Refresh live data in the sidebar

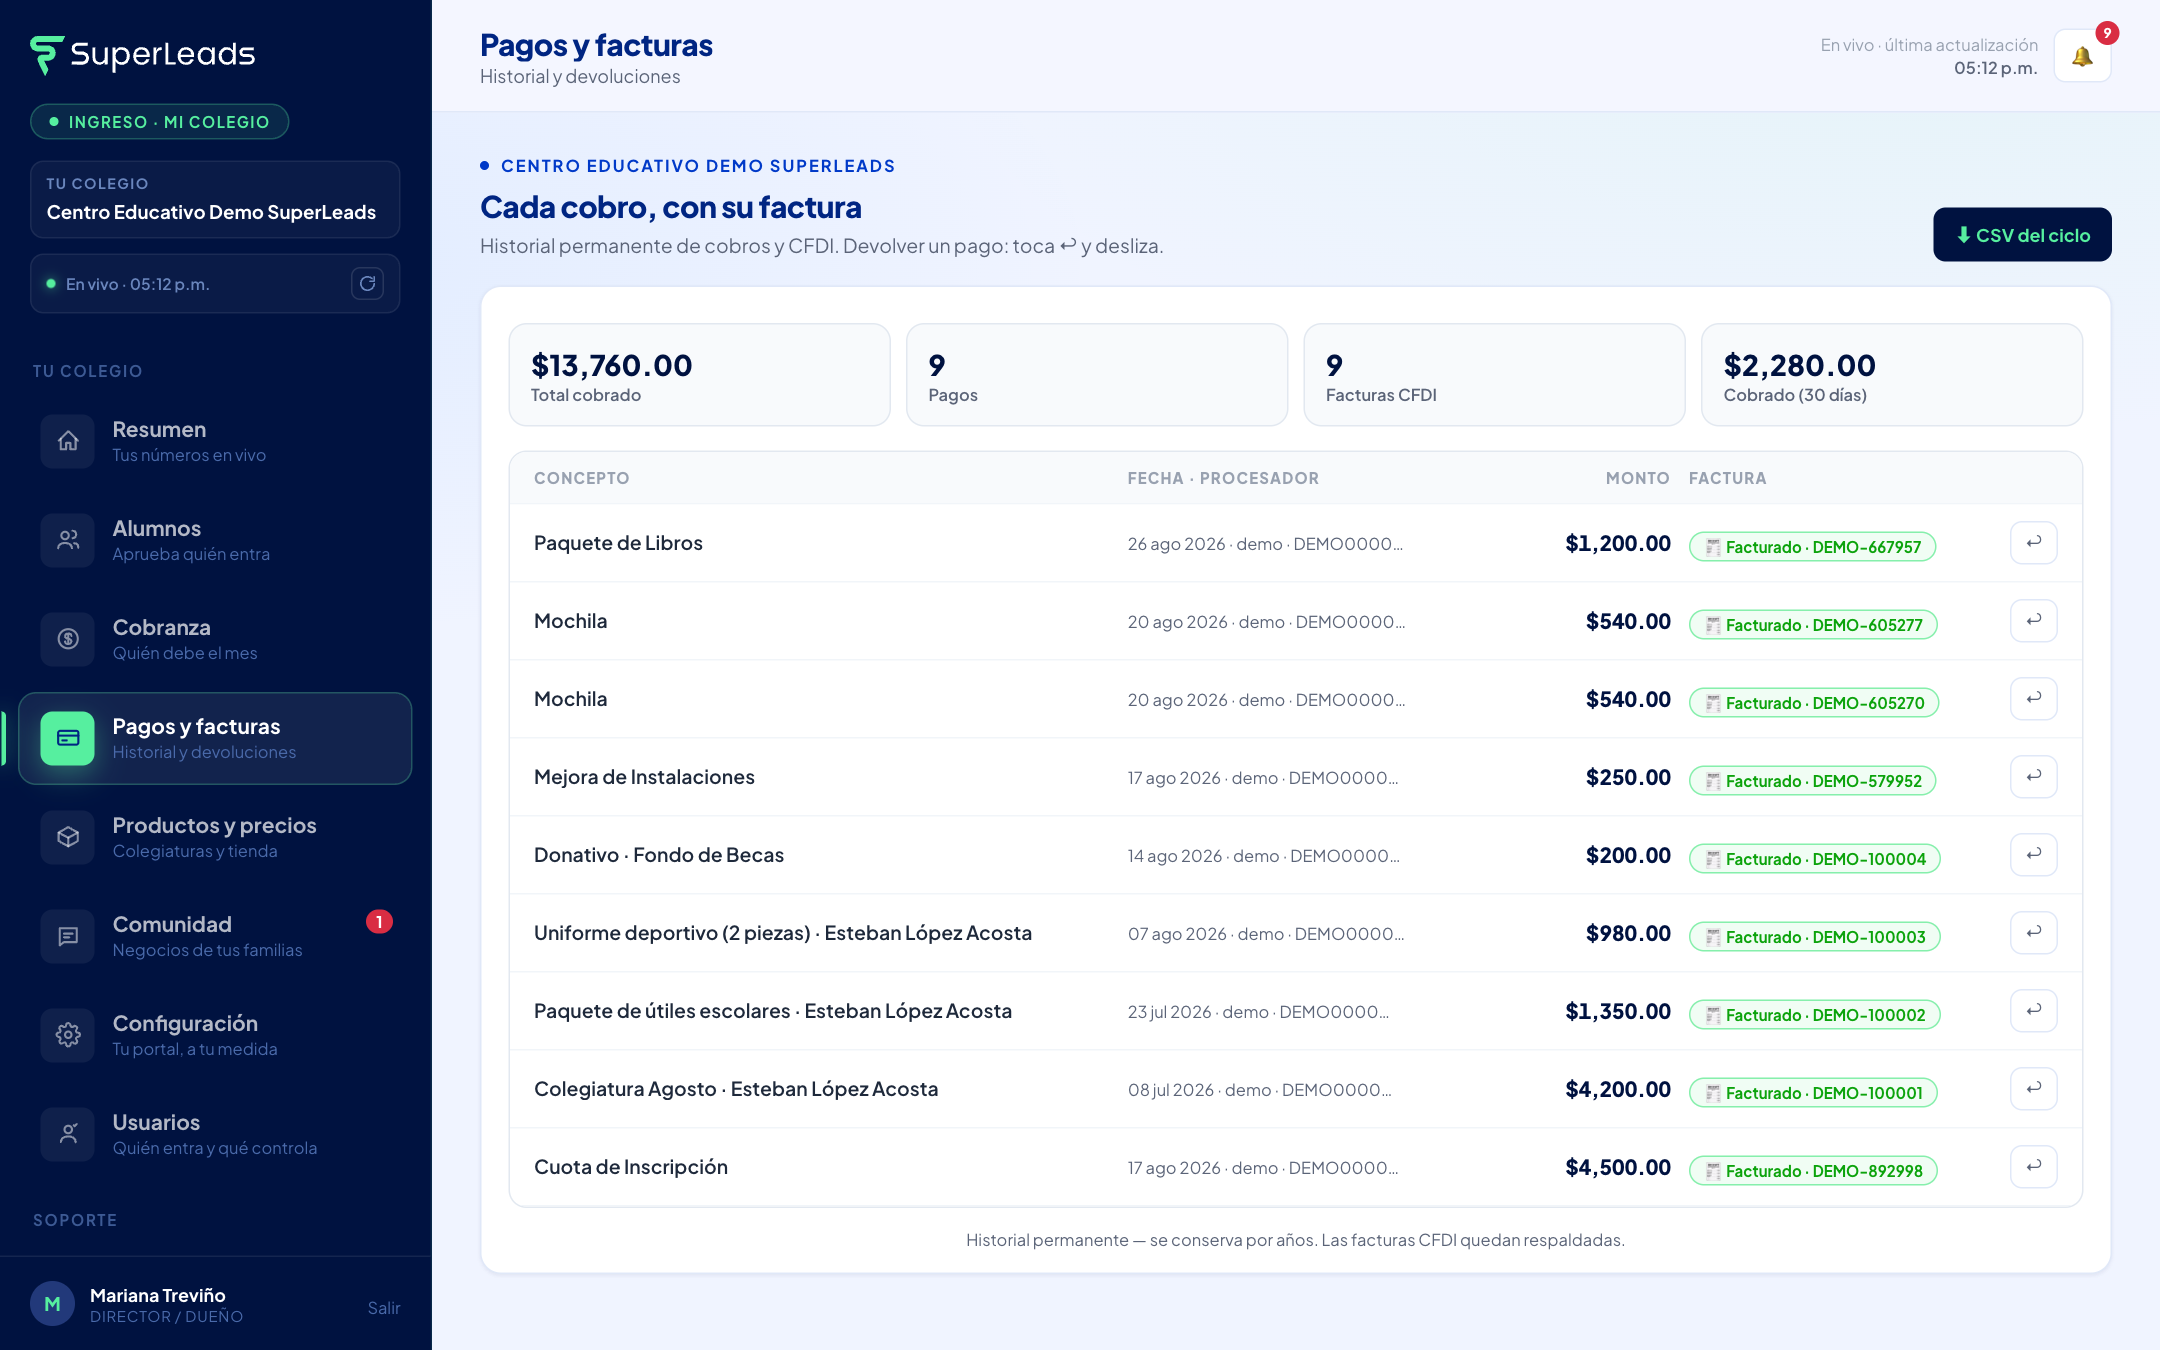[x=367, y=284]
